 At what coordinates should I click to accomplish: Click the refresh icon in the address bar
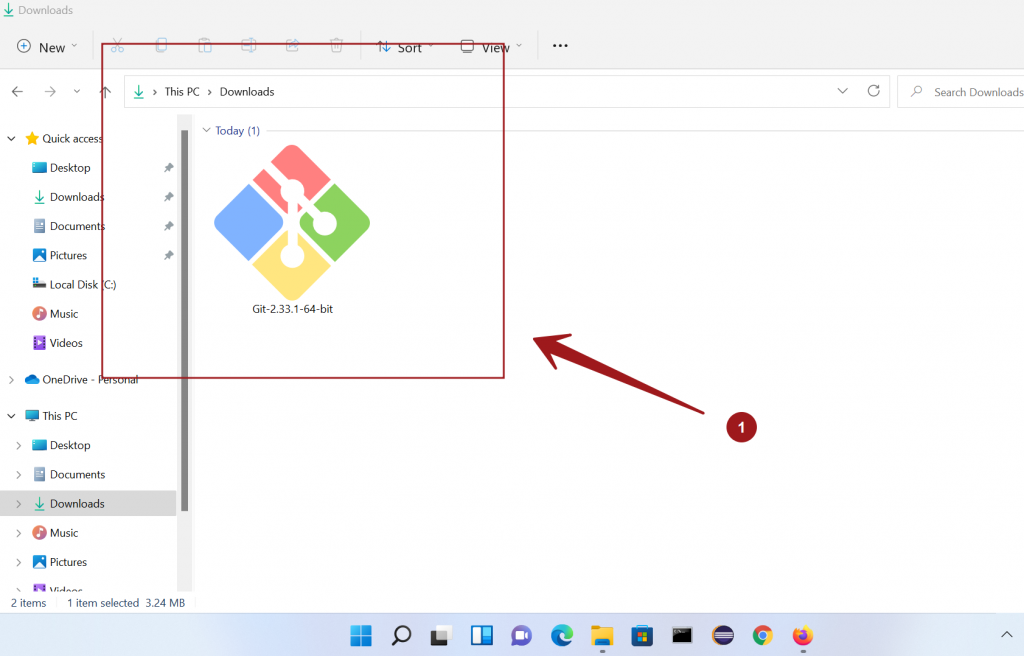tap(873, 91)
